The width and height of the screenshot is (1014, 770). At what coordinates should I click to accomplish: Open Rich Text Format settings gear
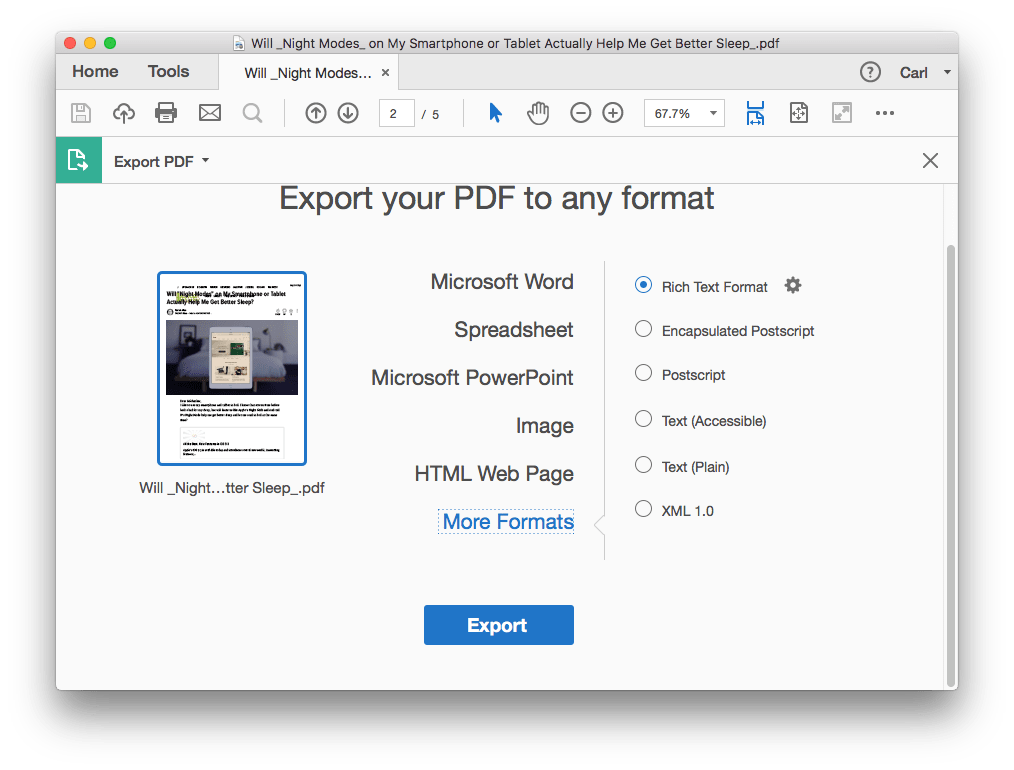793,285
